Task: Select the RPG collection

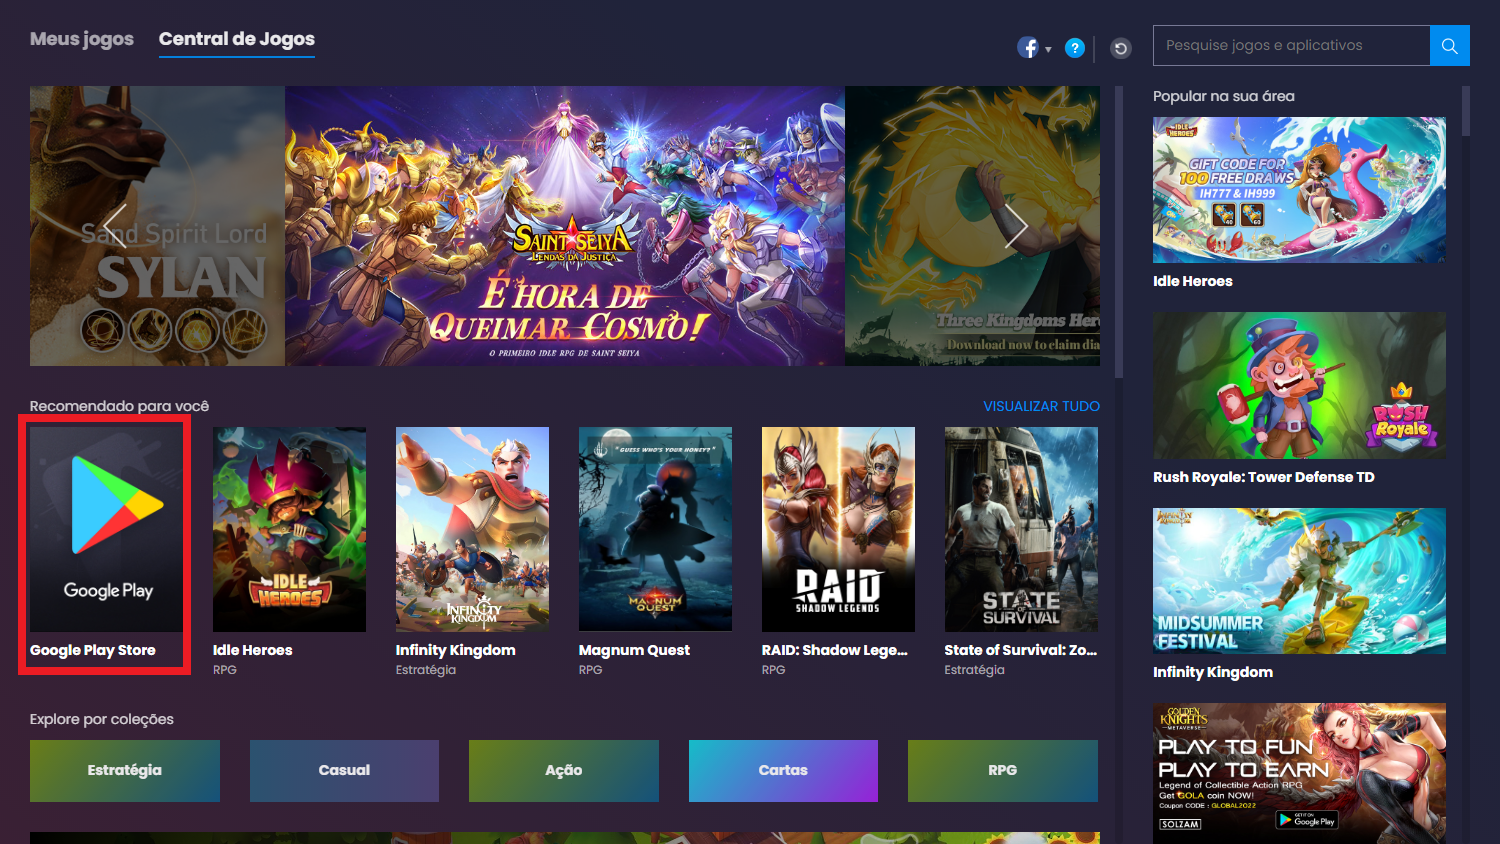Action: (1001, 770)
